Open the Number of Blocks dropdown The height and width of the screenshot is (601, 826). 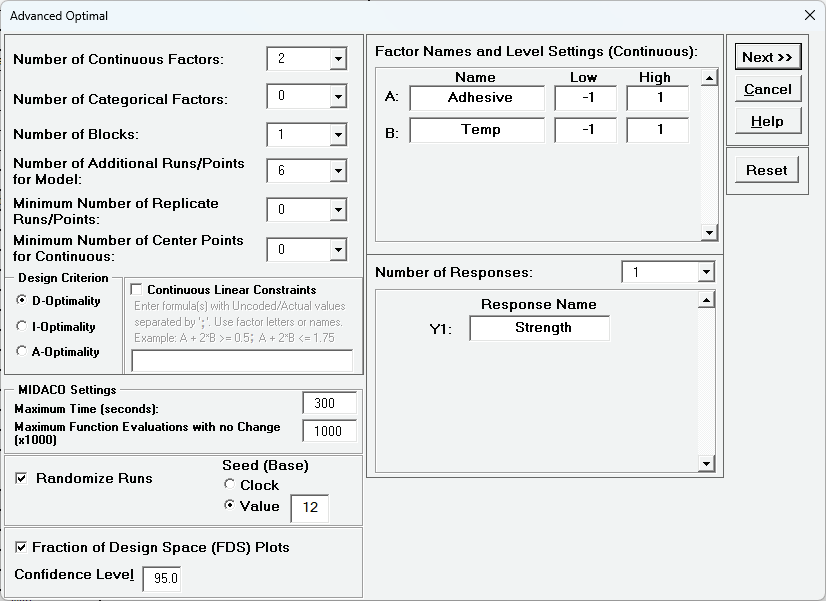click(x=338, y=134)
